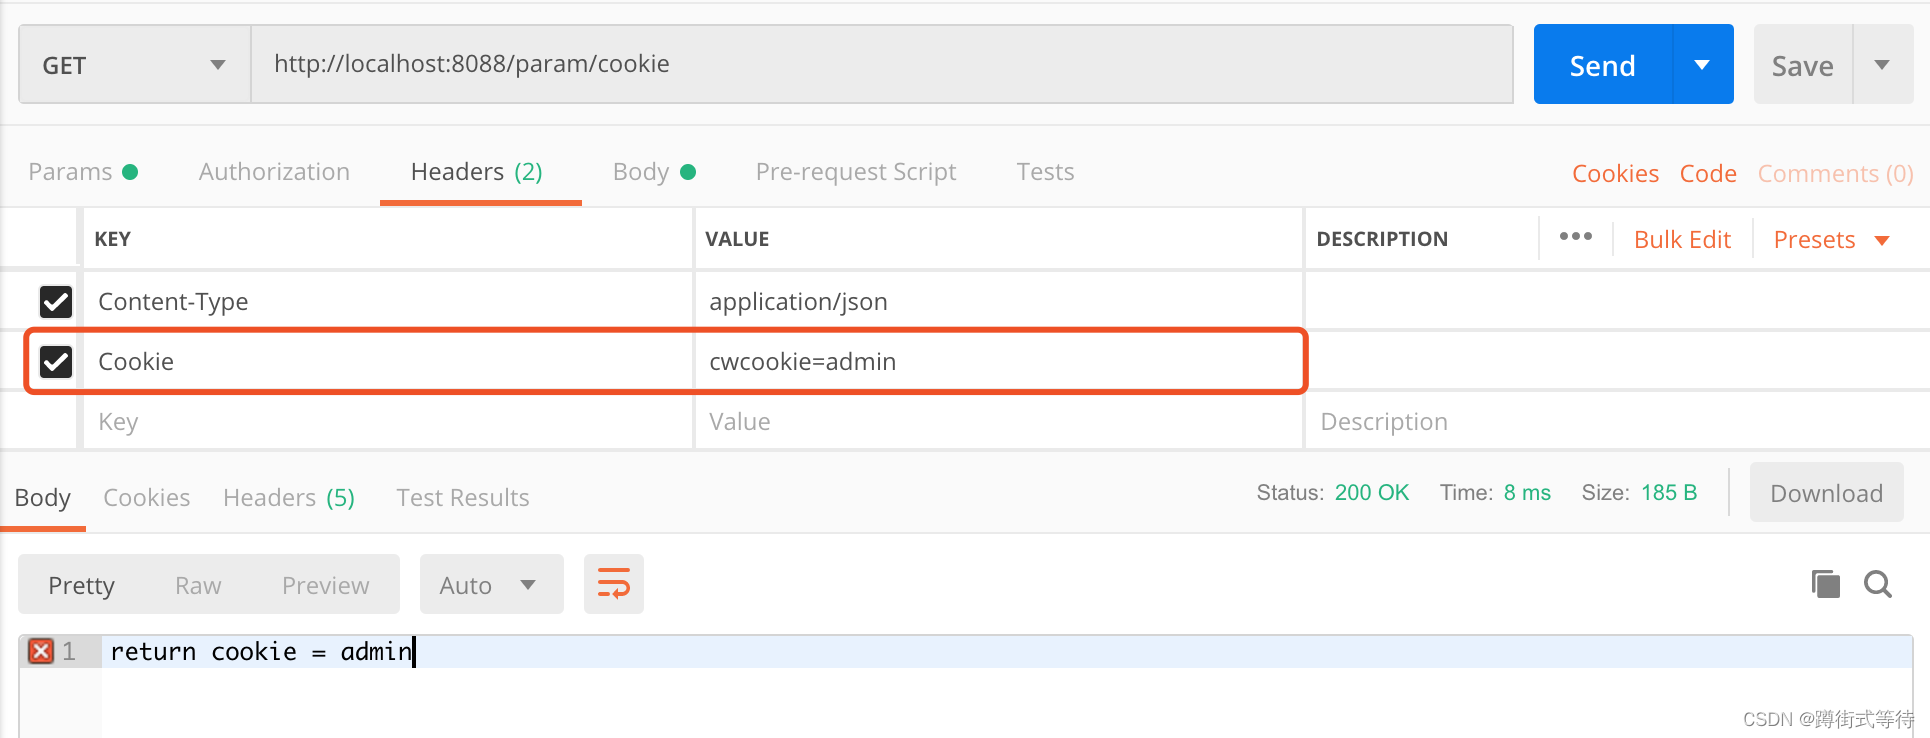The image size is (1930, 738).
Task: Open the Presets dropdown
Action: coord(1830,240)
